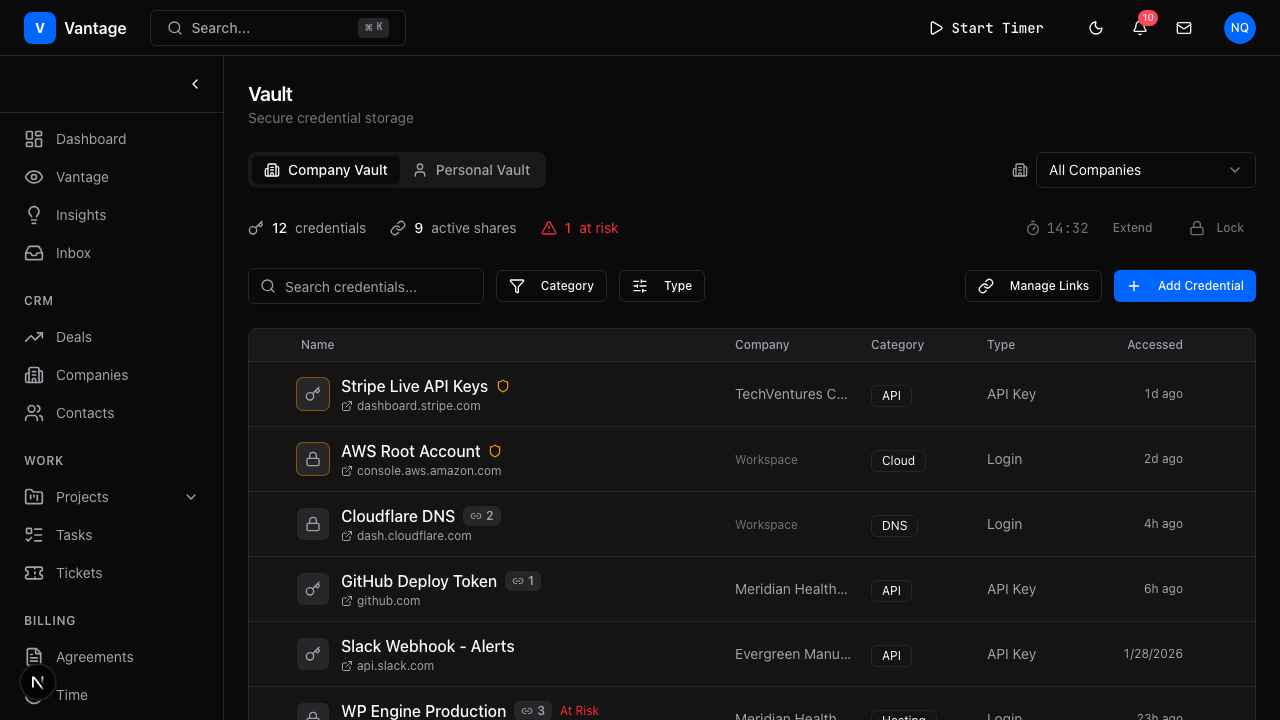The height and width of the screenshot is (720, 1280).
Task: Click the Search credentials field
Action: (x=366, y=286)
